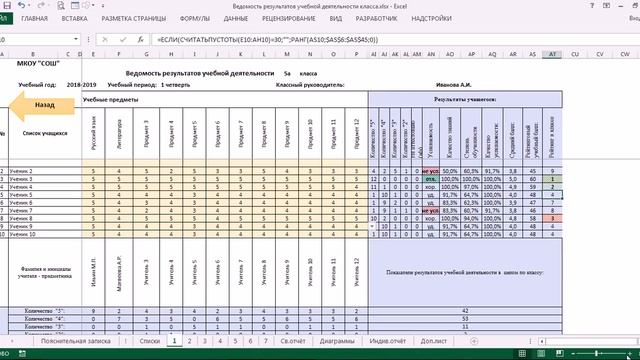Expand the Name Box dropdown arrow

click(76, 39)
